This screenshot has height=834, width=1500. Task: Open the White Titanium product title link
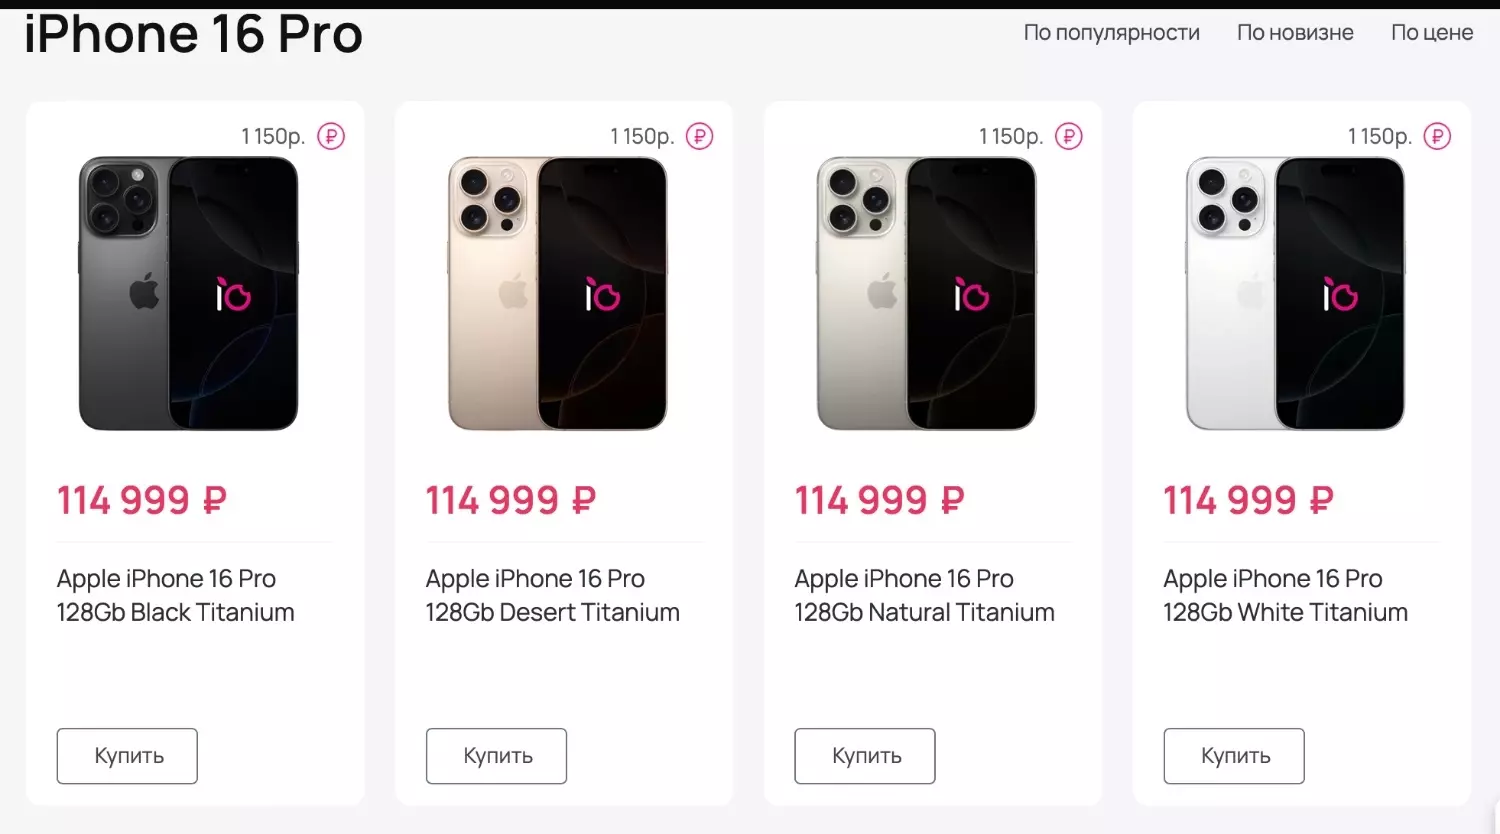click(1284, 595)
